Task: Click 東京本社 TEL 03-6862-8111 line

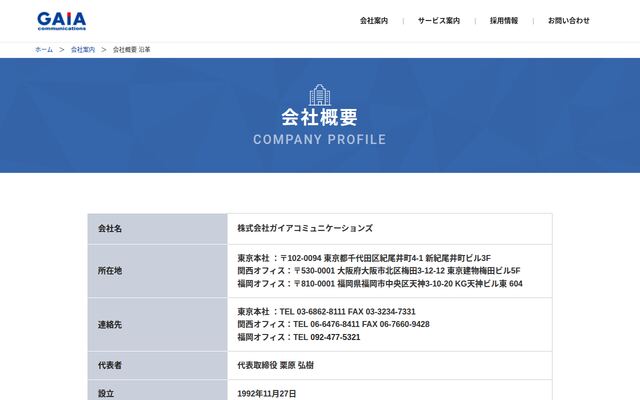Action: point(327,312)
